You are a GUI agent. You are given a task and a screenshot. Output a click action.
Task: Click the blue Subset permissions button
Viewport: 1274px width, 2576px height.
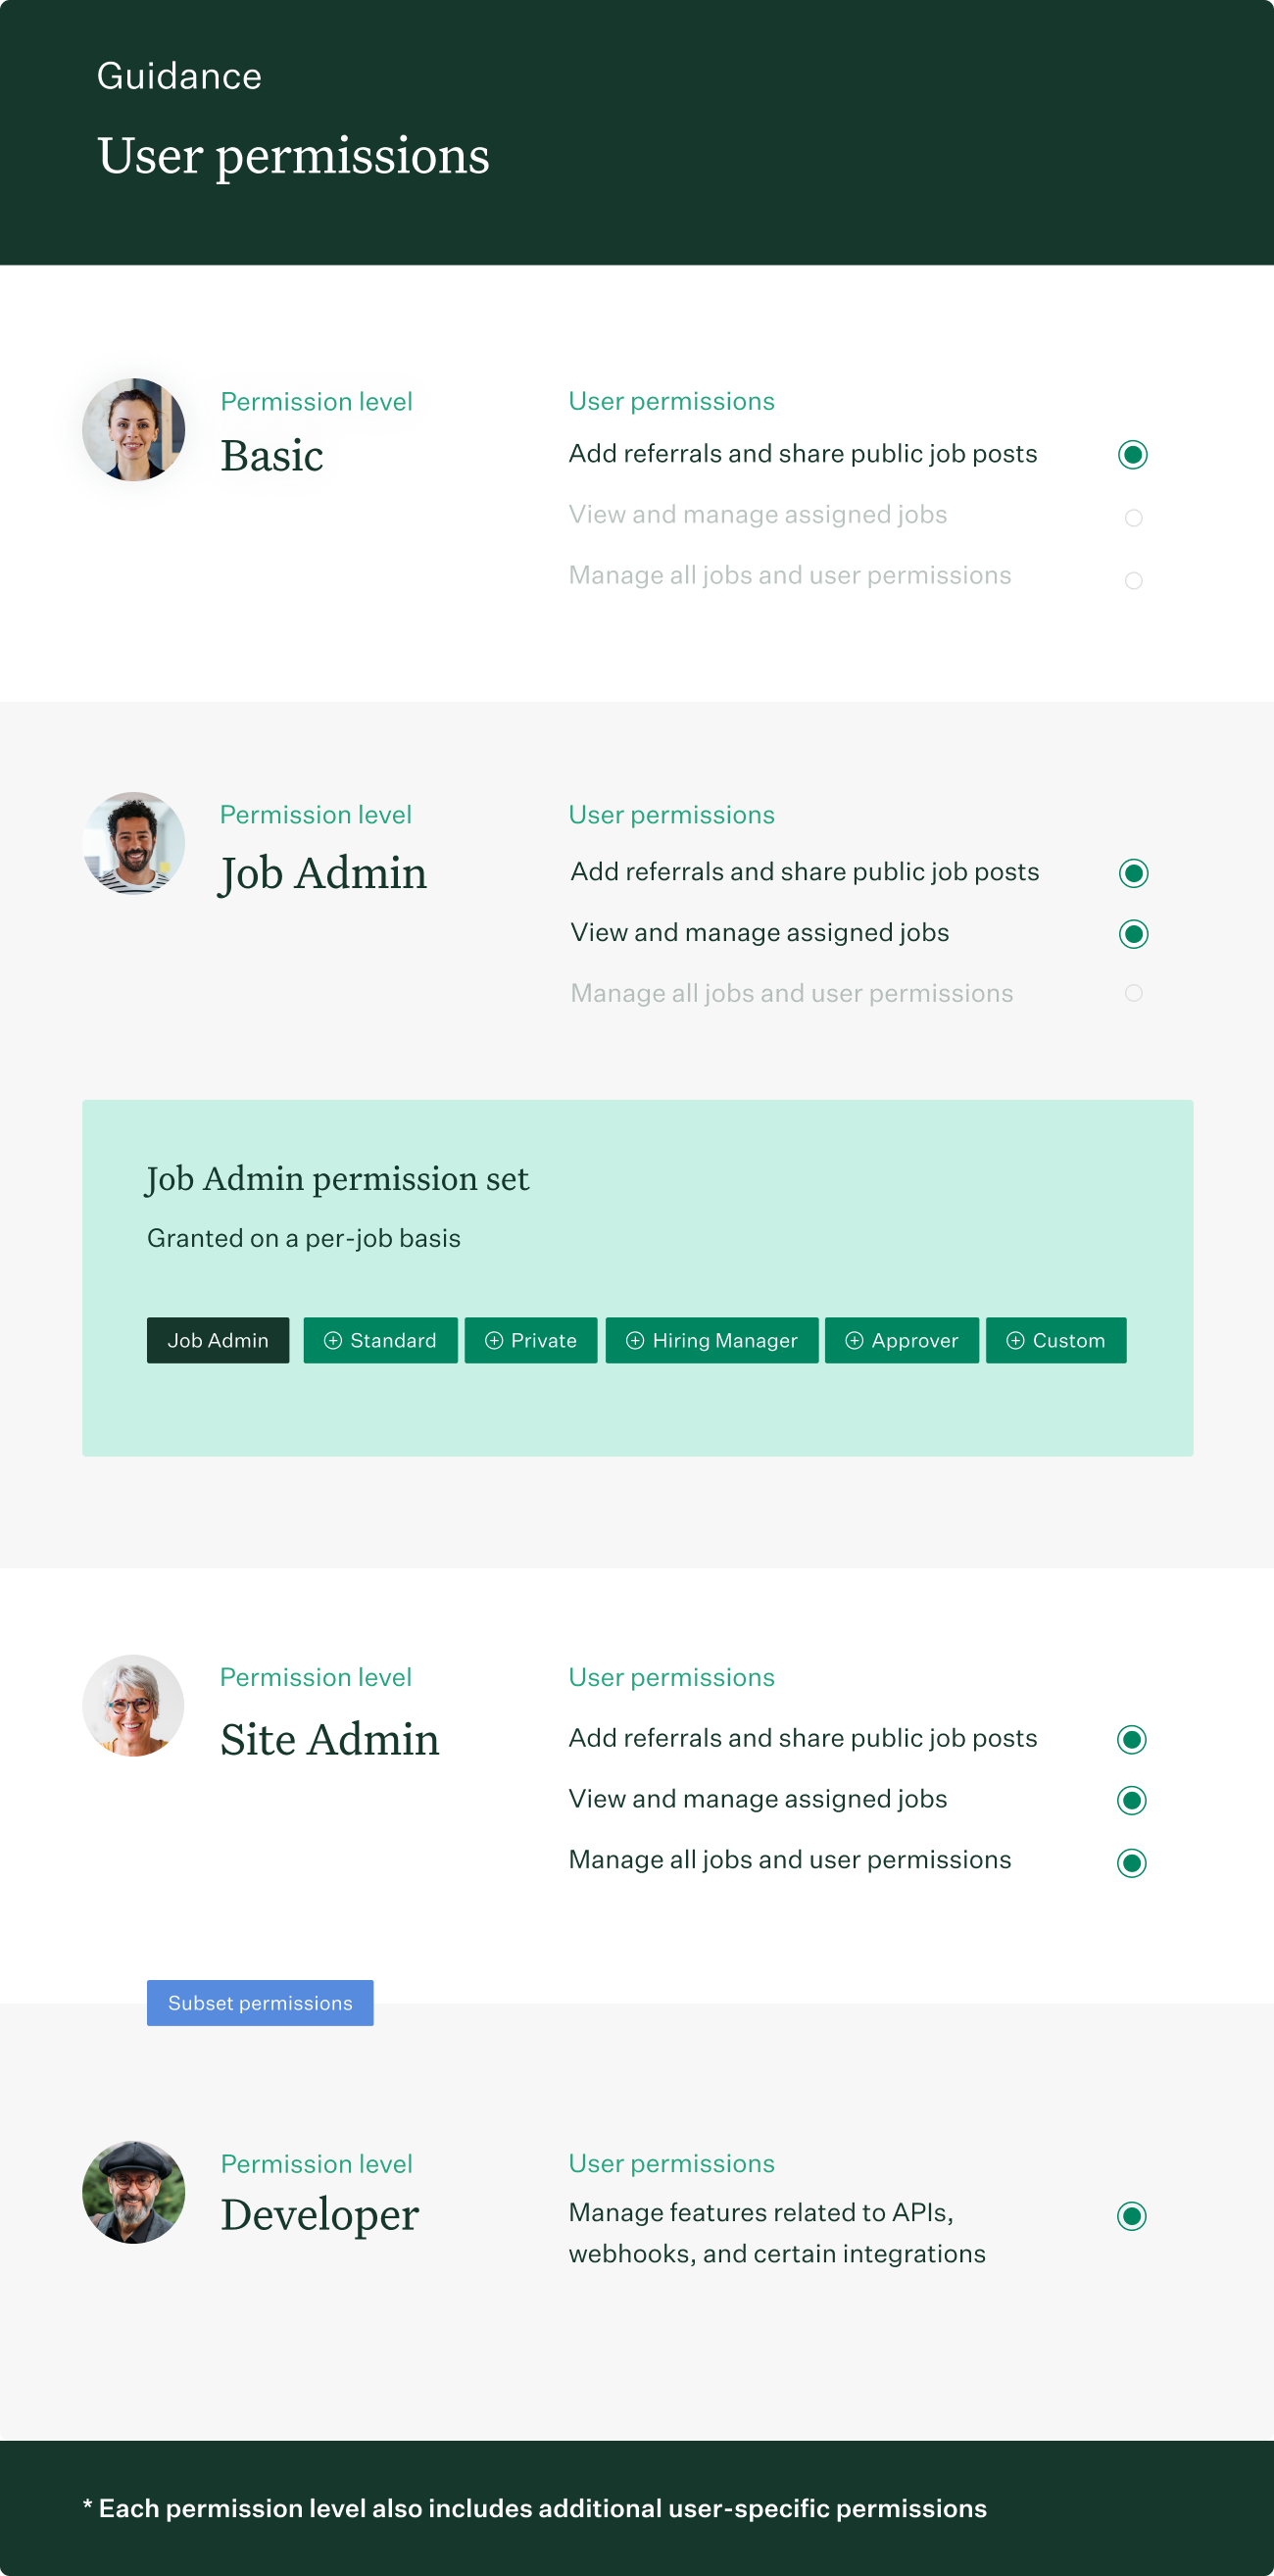[x=260, y=2003]
